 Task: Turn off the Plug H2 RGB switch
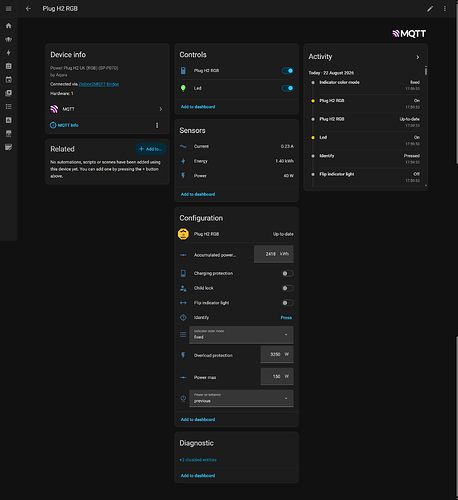[287, 71]
